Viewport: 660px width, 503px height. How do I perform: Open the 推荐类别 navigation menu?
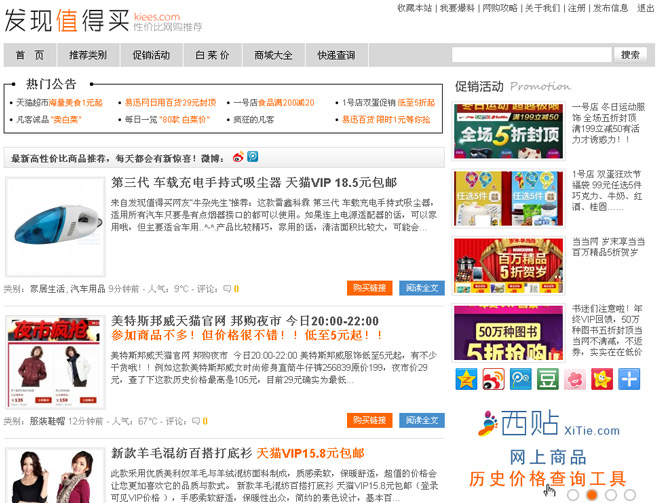pyautogui.click(x=88, y=55)
